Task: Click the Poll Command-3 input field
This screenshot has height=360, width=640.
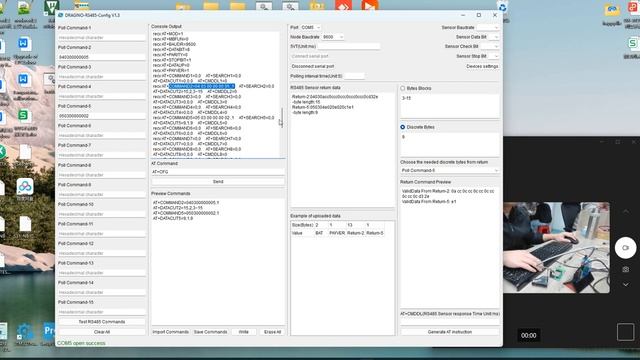Action: (102, 77)
